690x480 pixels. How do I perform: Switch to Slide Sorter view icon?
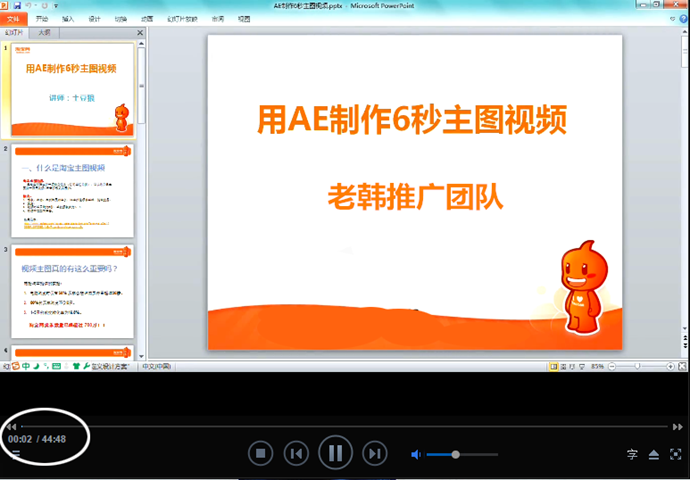563,366
